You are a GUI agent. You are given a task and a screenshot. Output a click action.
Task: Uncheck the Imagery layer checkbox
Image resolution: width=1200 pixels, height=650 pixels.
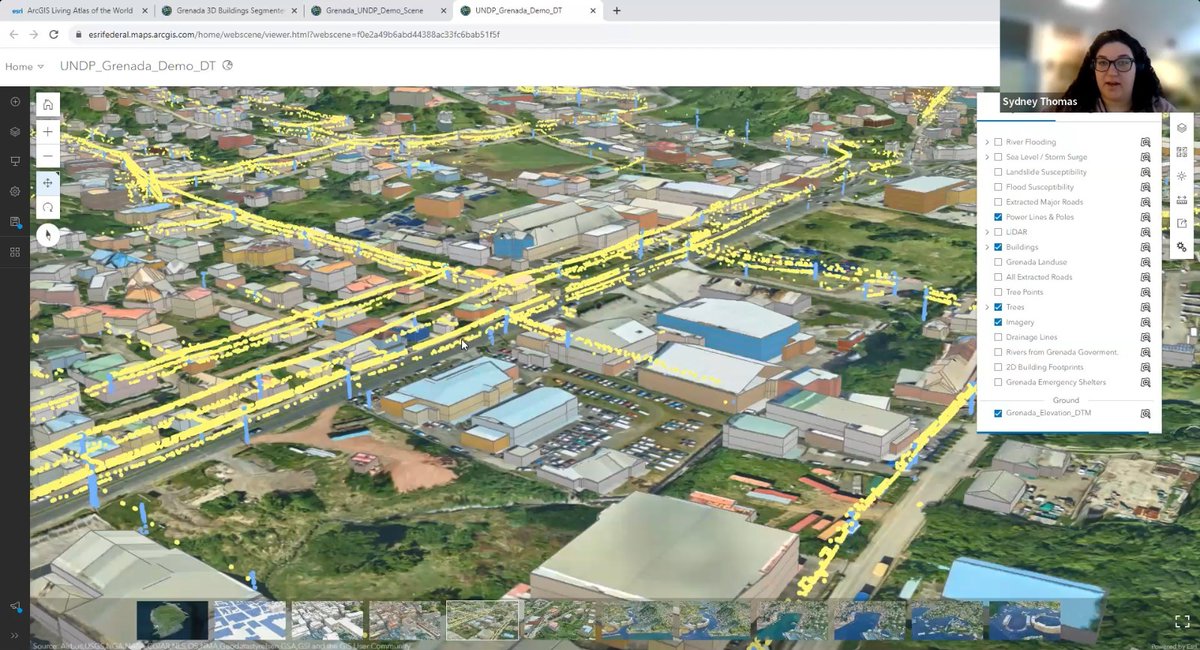998,322
